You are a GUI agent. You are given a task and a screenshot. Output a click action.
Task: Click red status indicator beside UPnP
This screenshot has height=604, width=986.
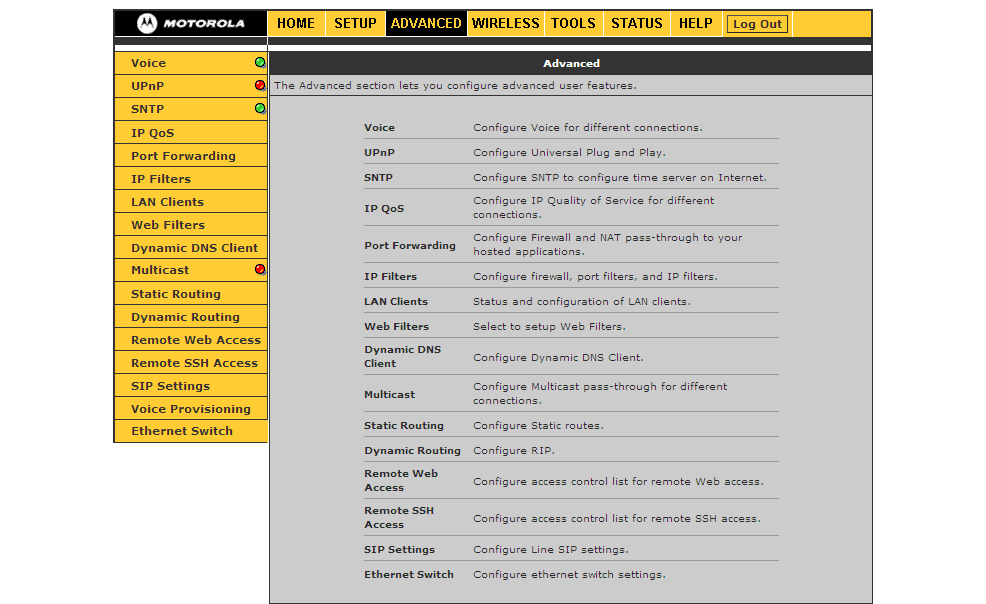point(260,85)
